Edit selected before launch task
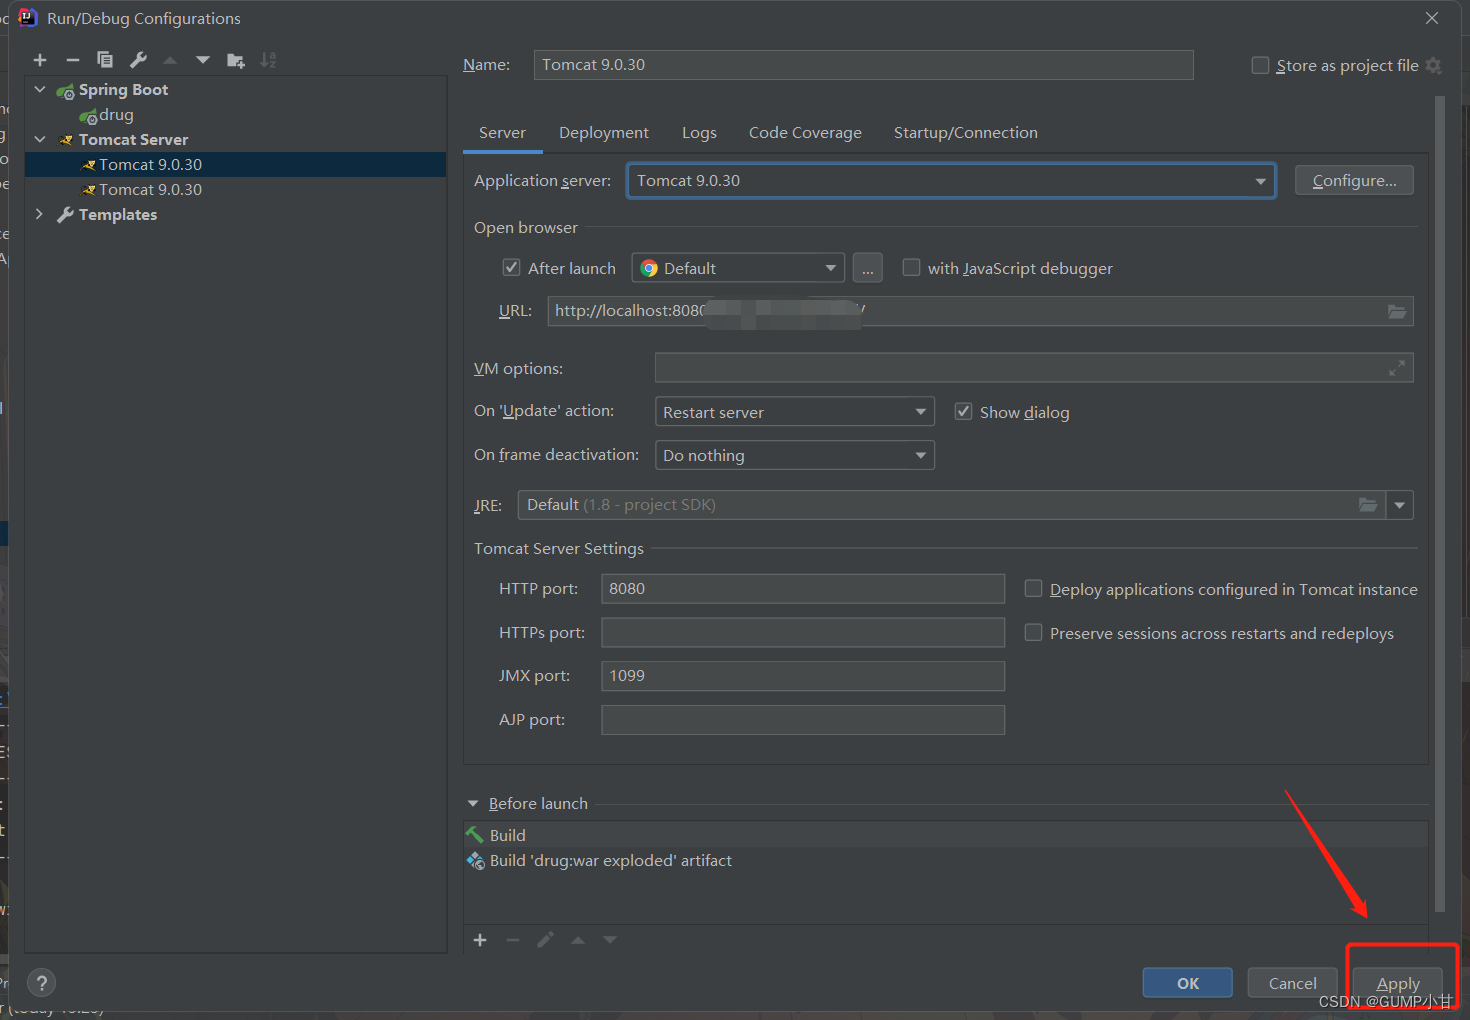This screenshot has width=1470, height=1020. point(545,940)
